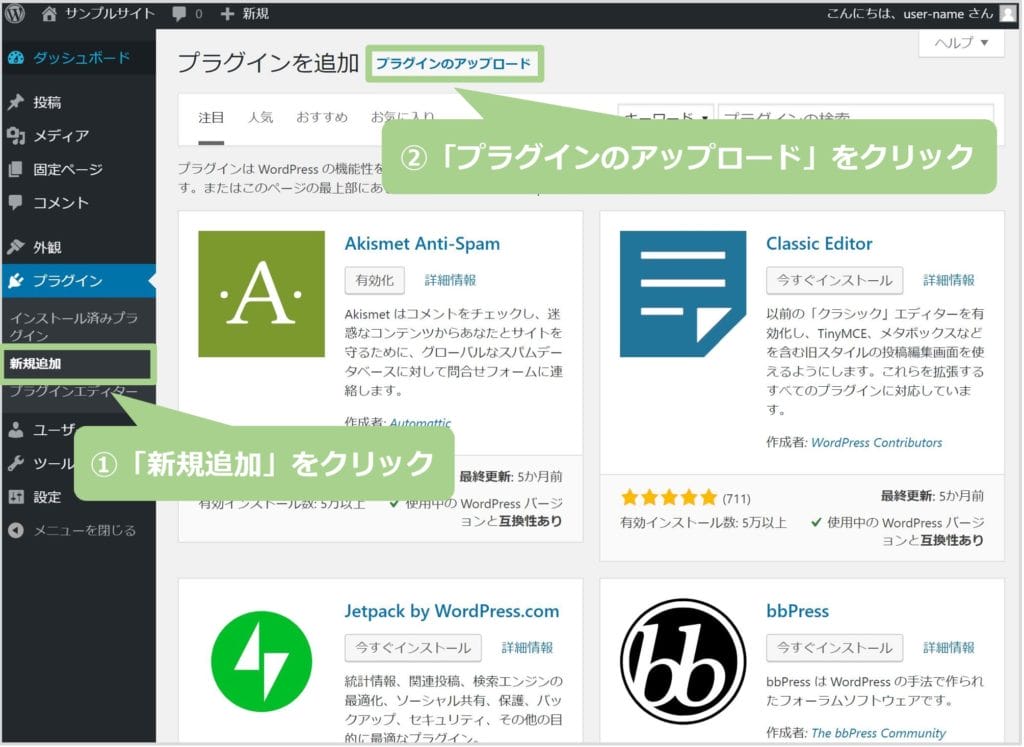Screen dimensions: 1024x747
Task: Click the Akismet Anti-Spam plugin icon
Action: 261,294
